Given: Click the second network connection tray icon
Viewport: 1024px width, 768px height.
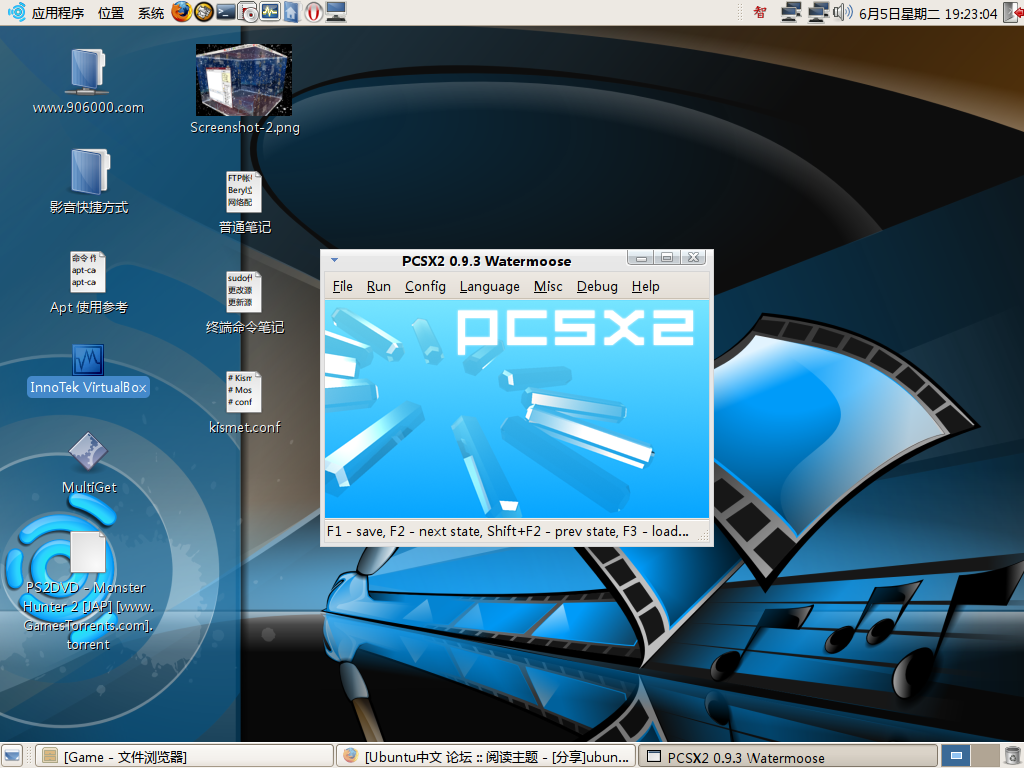Looking at the screenshot, I should pyautogui.click(x=818, y=12).
